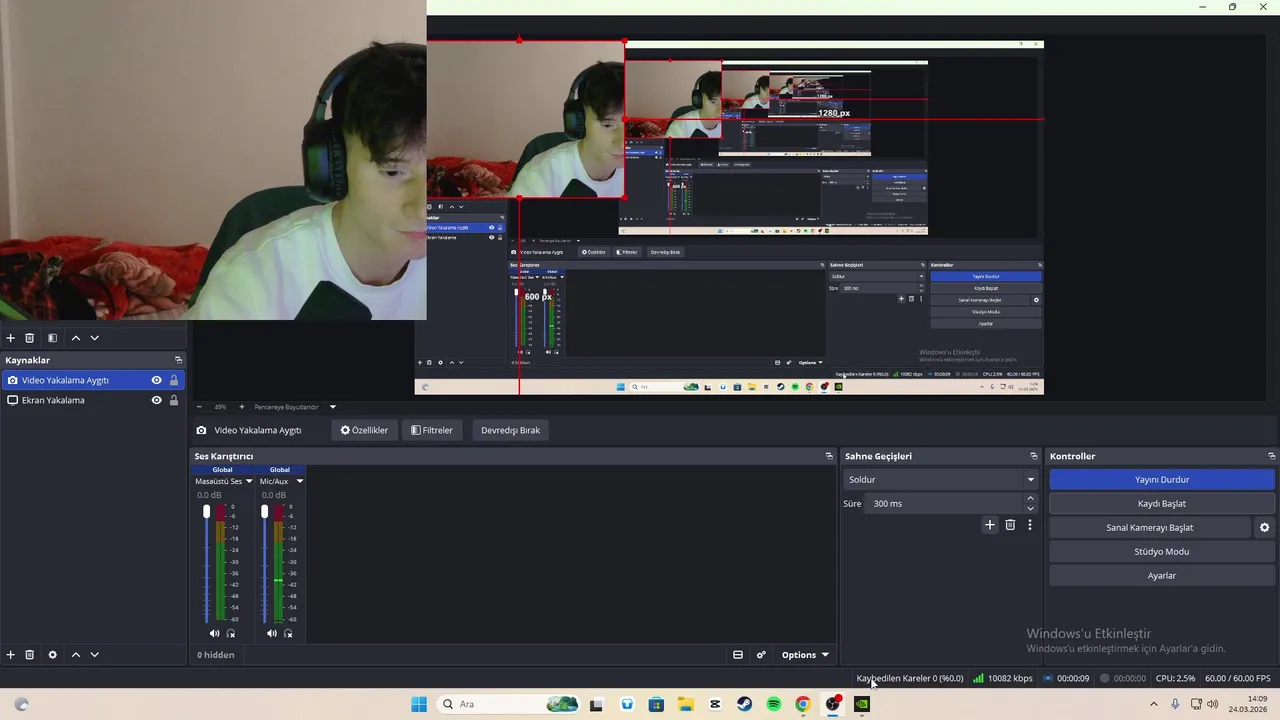
Task: Start recording with Kaydı Başlat
Action: (1161, 504)
